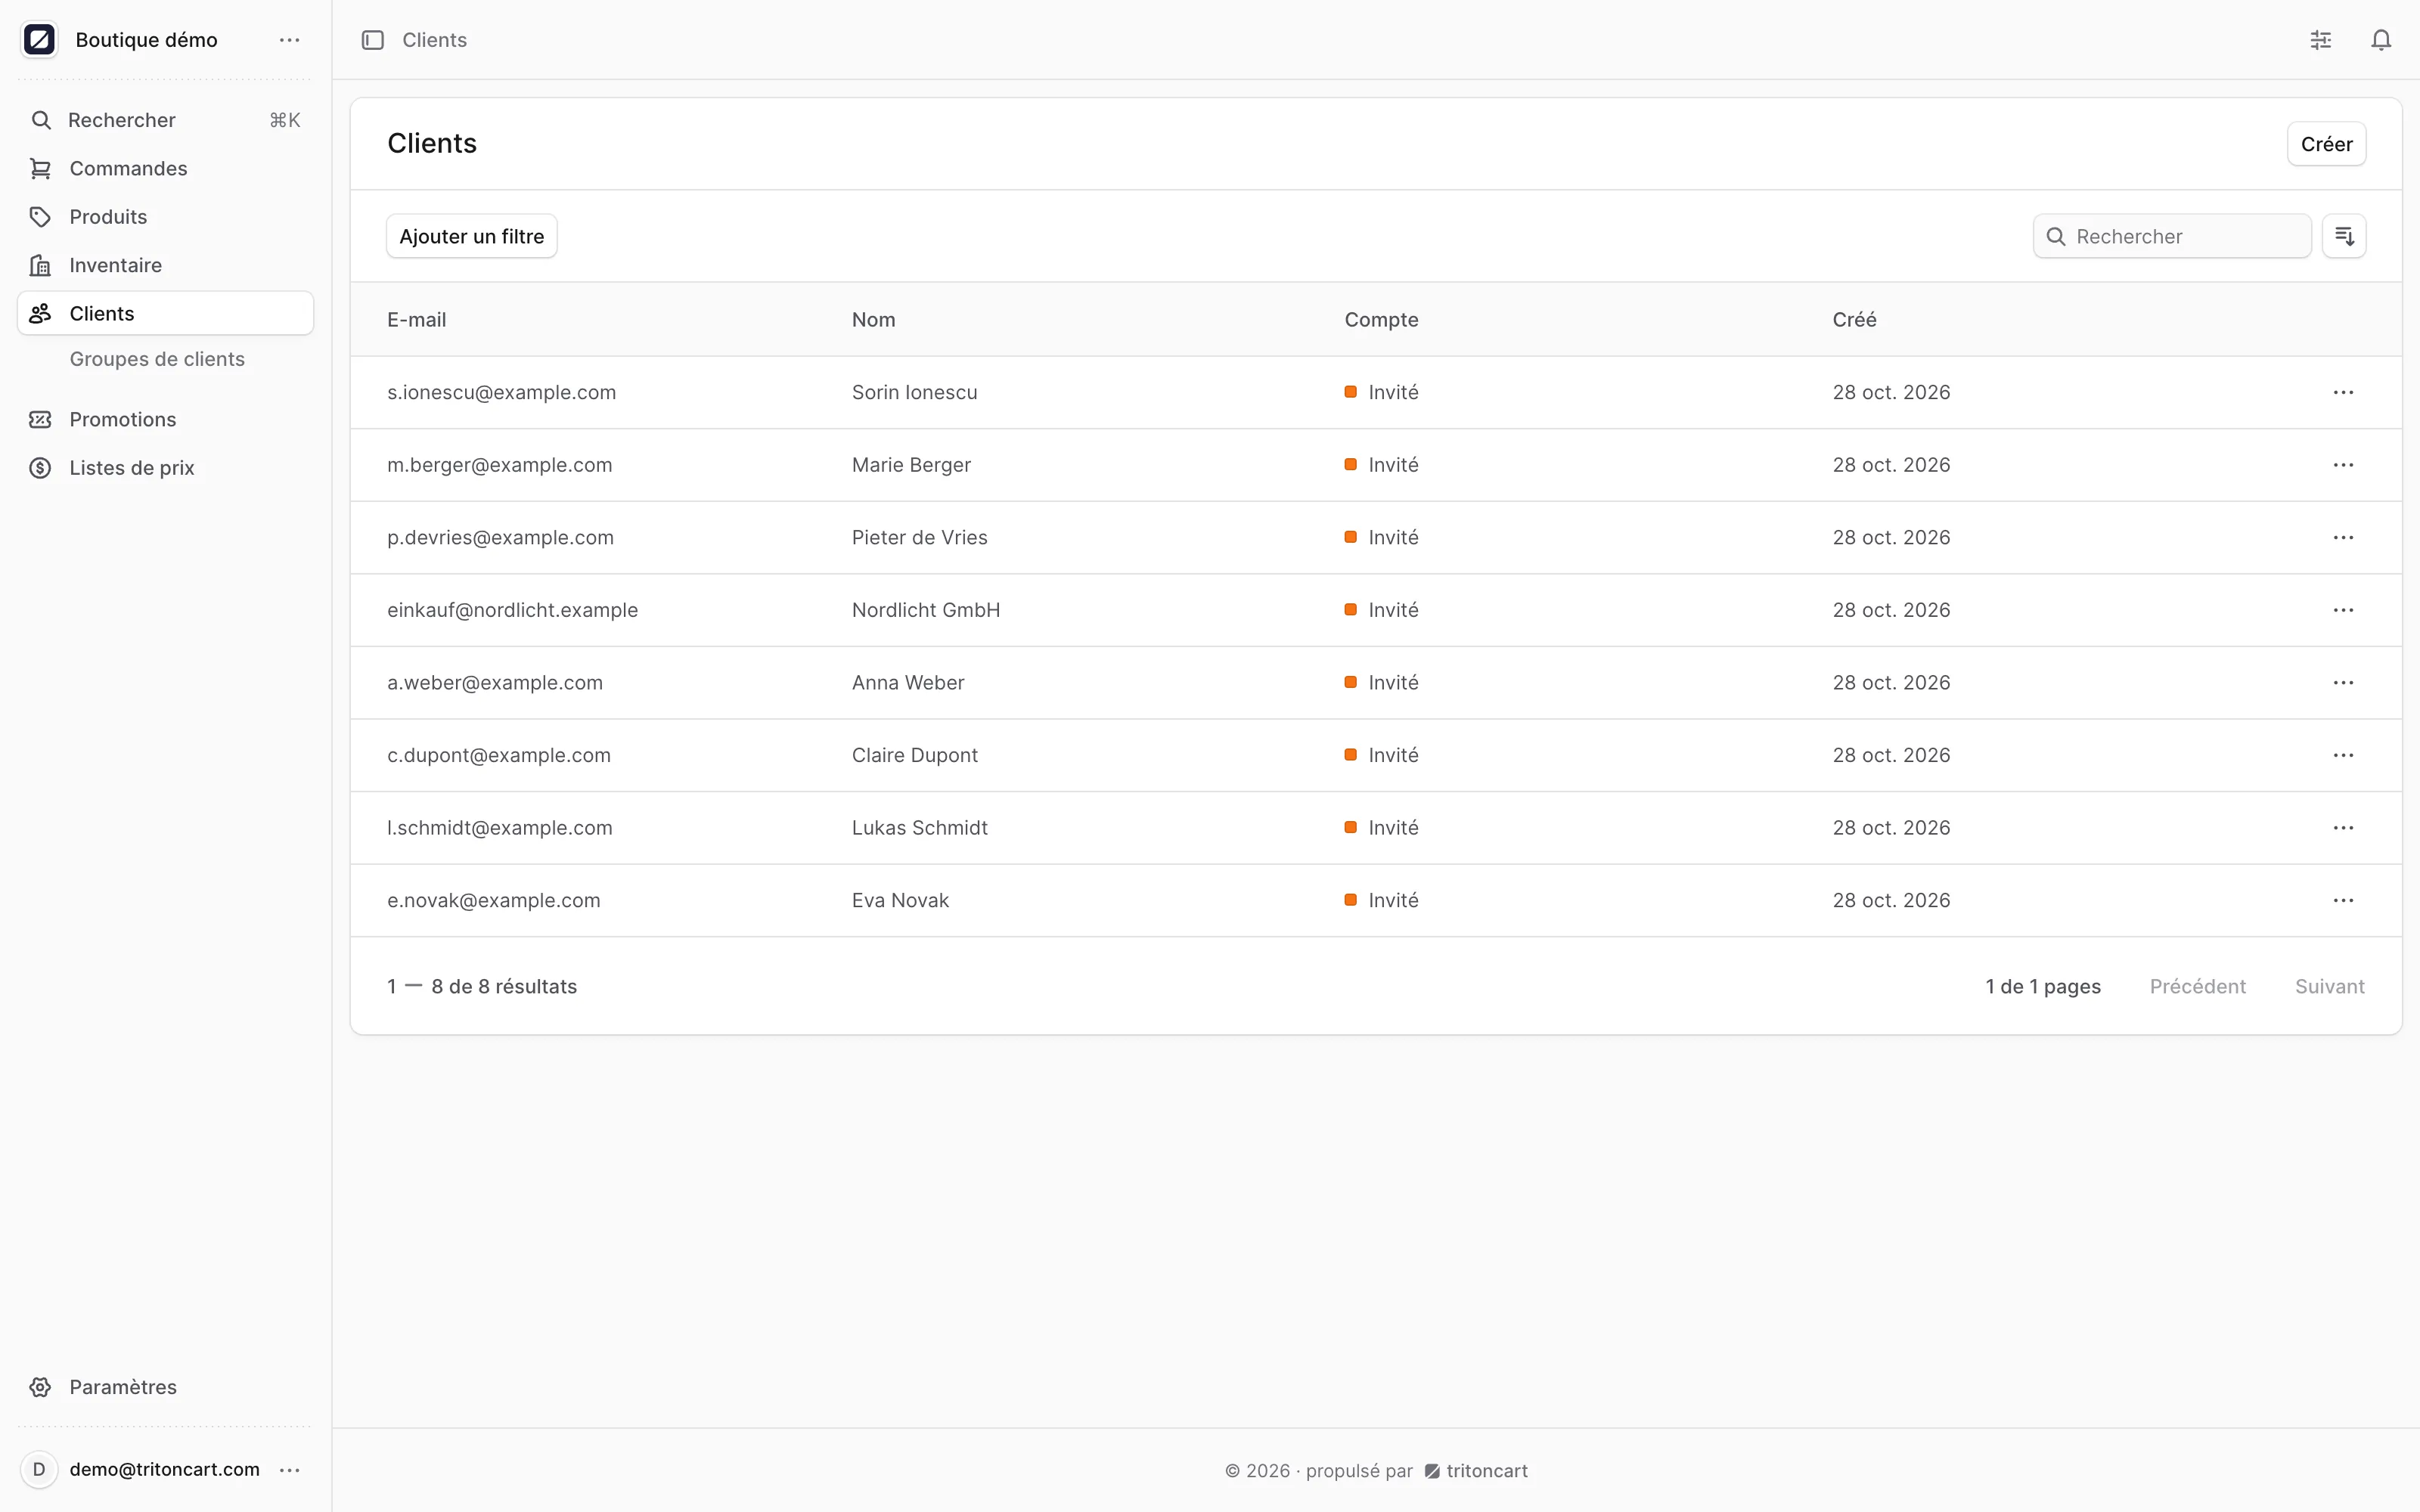
Task: Click the Promotions coupon icon
Action: (40, 419)
